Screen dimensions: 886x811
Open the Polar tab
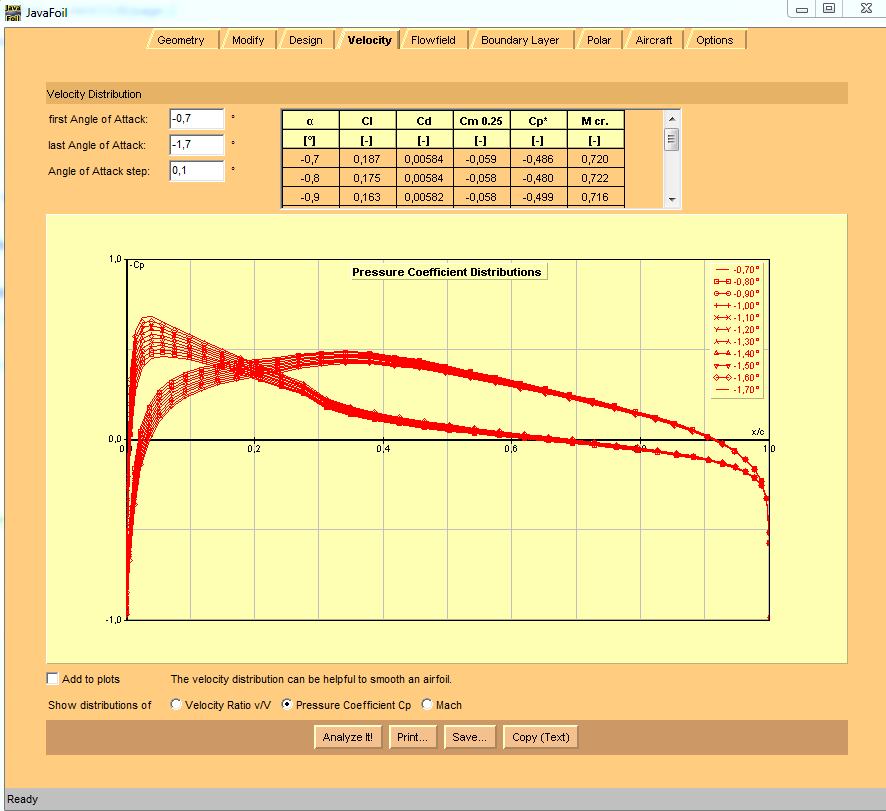pyautogui.click(x=599, y=40)
